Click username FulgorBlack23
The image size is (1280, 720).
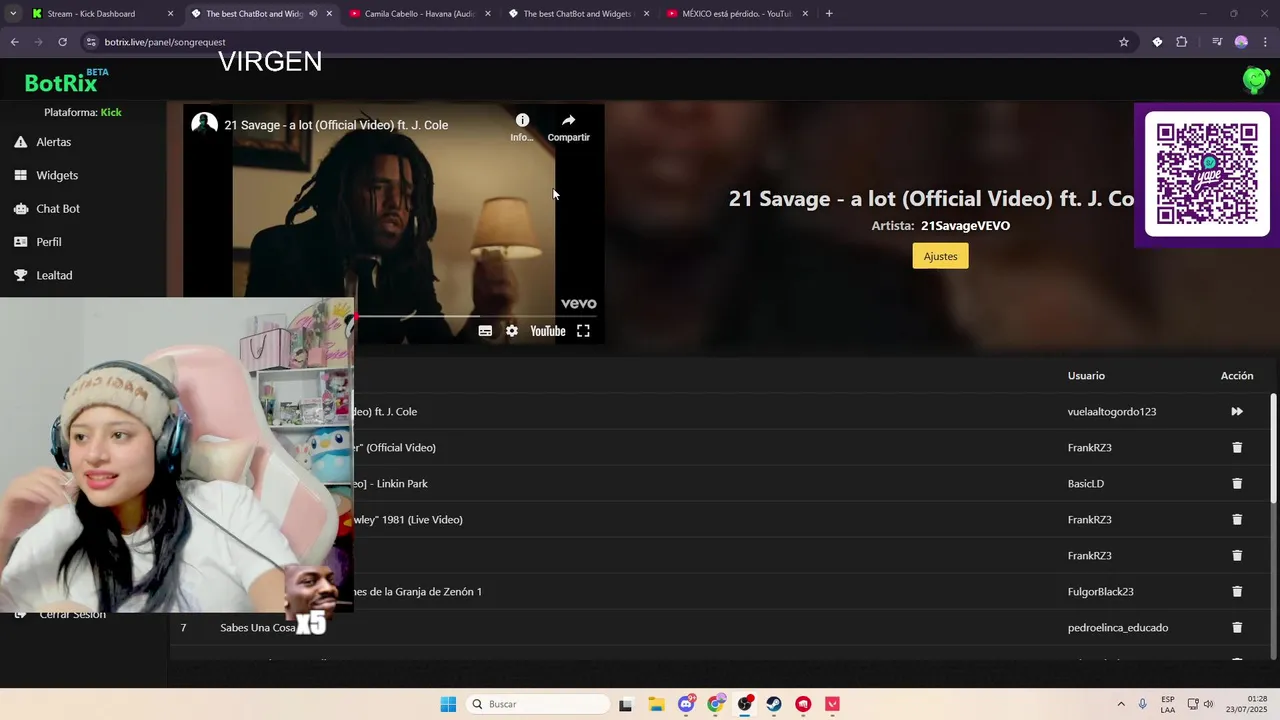[x=1100, y=591]
